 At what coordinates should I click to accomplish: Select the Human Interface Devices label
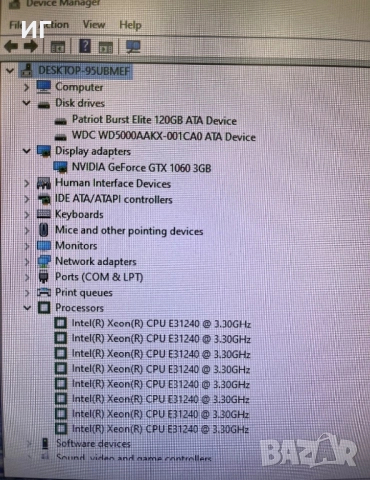pyautogui.click(x=113, y=183)
